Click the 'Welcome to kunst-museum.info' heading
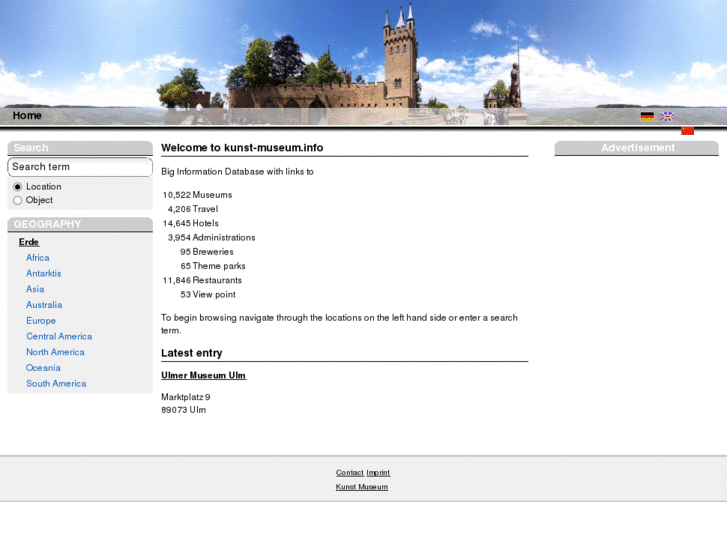 (242, 147)
